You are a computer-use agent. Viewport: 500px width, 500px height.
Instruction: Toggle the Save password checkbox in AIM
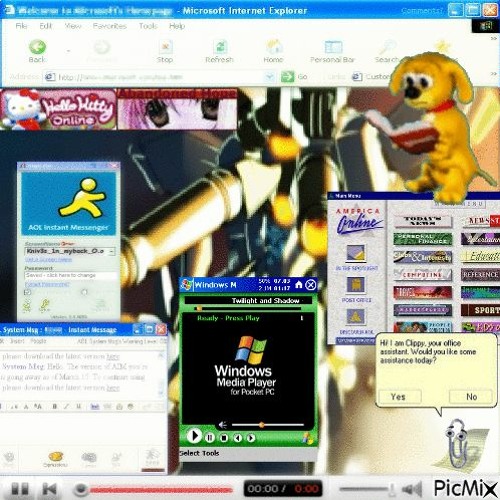coord(27,292)
